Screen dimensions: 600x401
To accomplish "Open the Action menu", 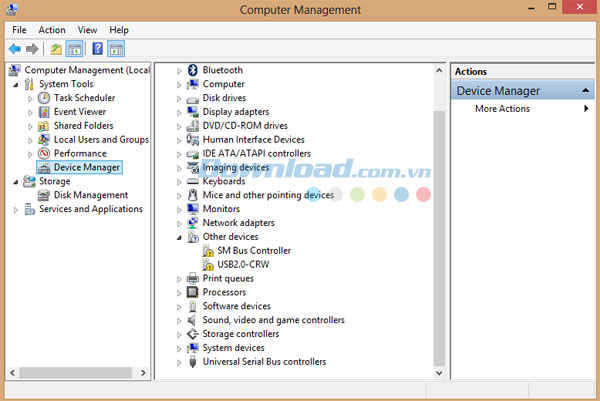I will (51, 30).
